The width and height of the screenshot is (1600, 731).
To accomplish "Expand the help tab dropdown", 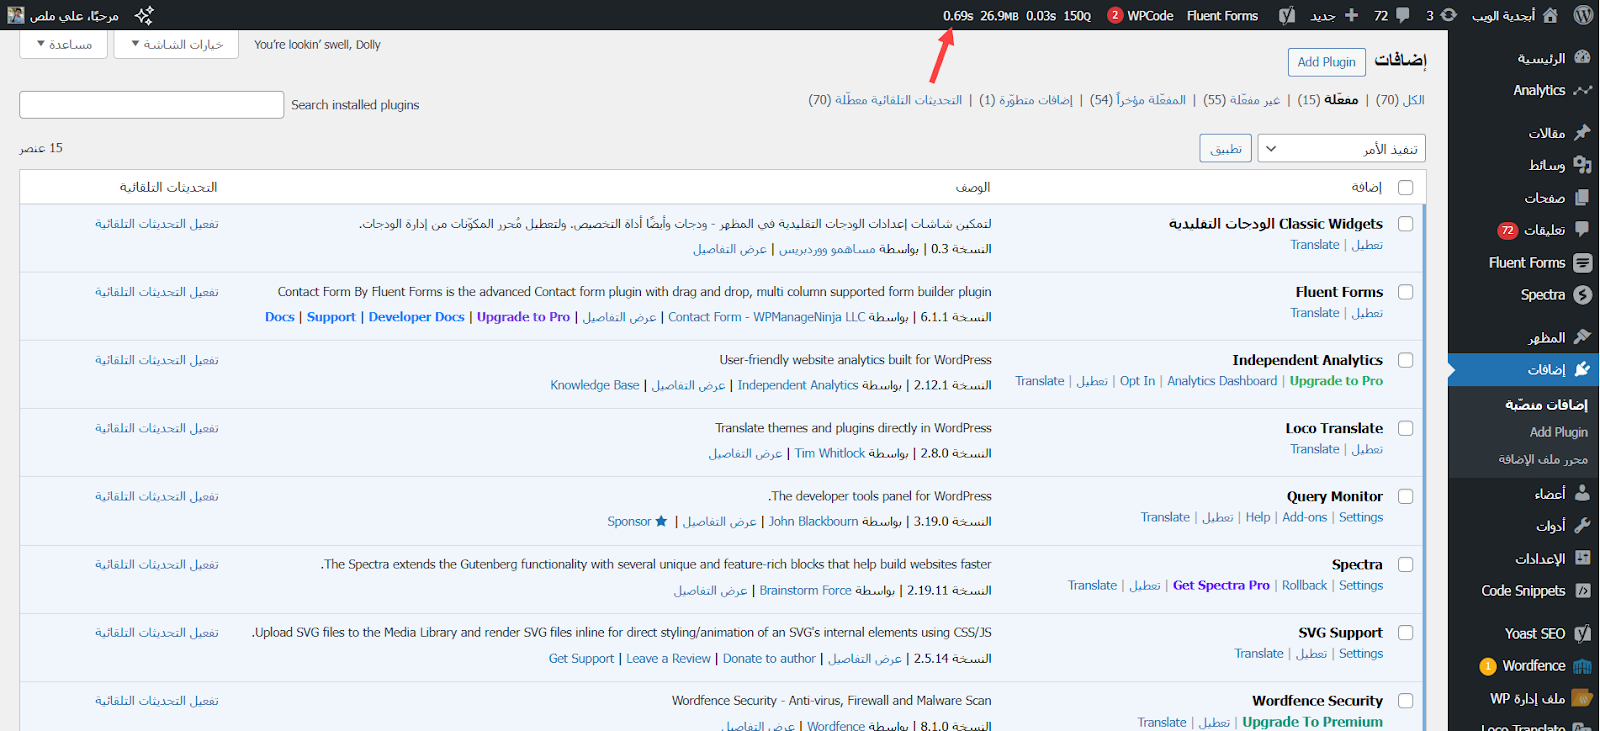I will coord(63,44).
